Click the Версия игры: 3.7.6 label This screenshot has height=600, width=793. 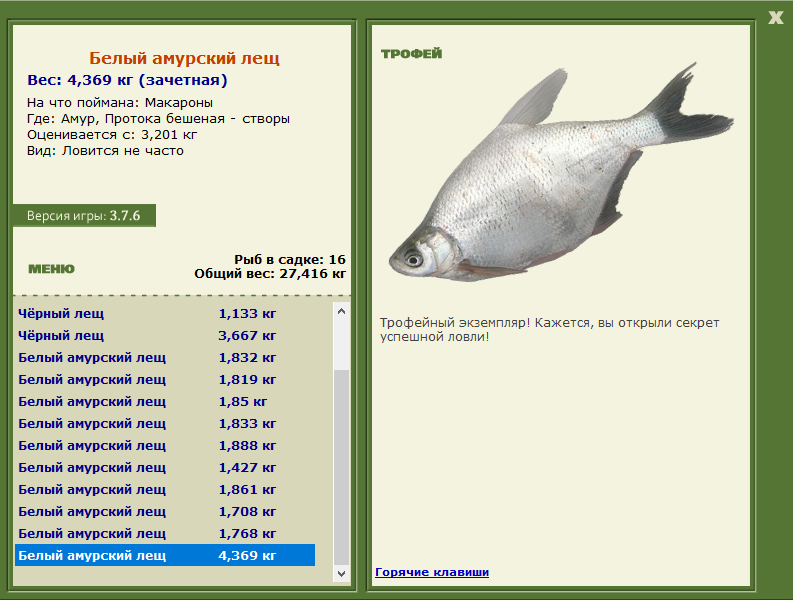click(x=84, y=216)
